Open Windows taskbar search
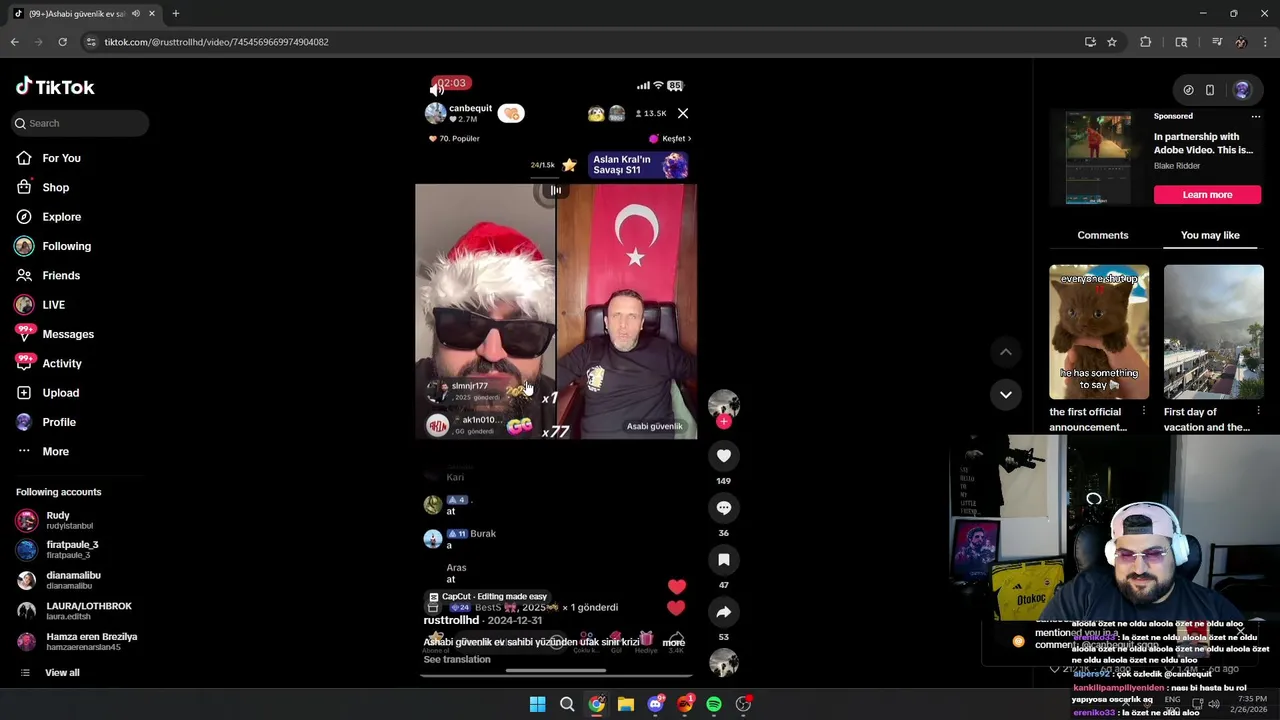The width and height of the screenshot is (1280, 720). (567, 704)
